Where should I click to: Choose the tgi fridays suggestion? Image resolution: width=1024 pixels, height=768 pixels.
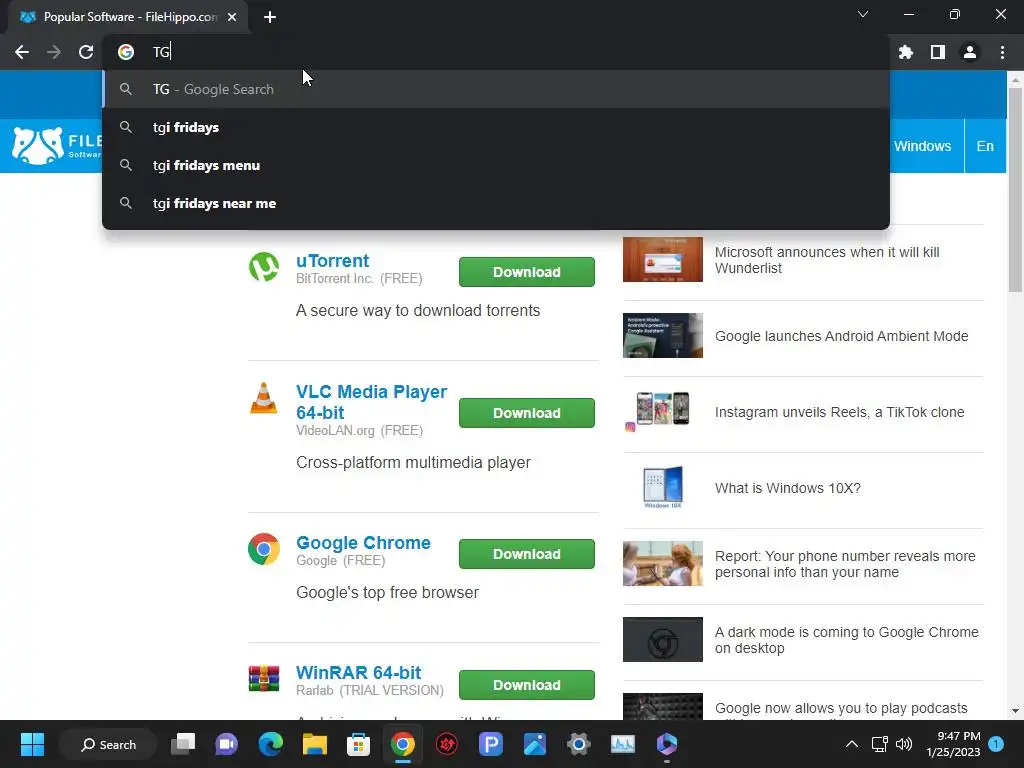[496, 127]
